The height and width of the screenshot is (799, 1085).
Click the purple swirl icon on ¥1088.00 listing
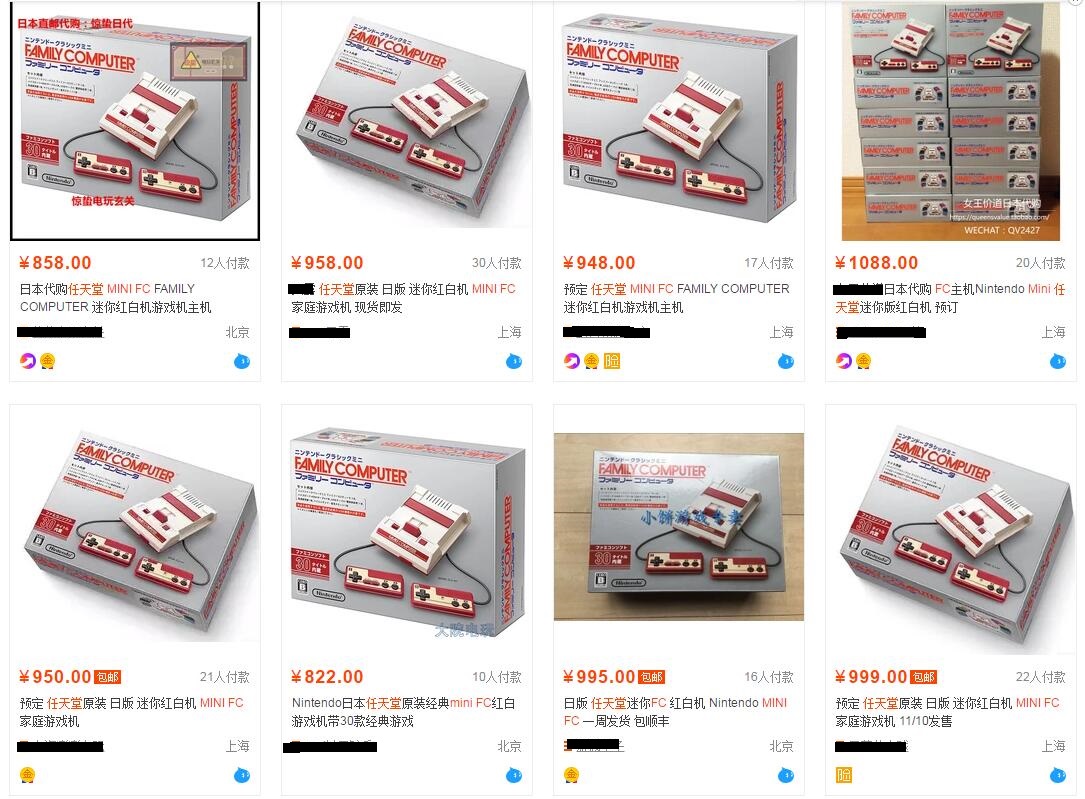(x=844, y=360)
